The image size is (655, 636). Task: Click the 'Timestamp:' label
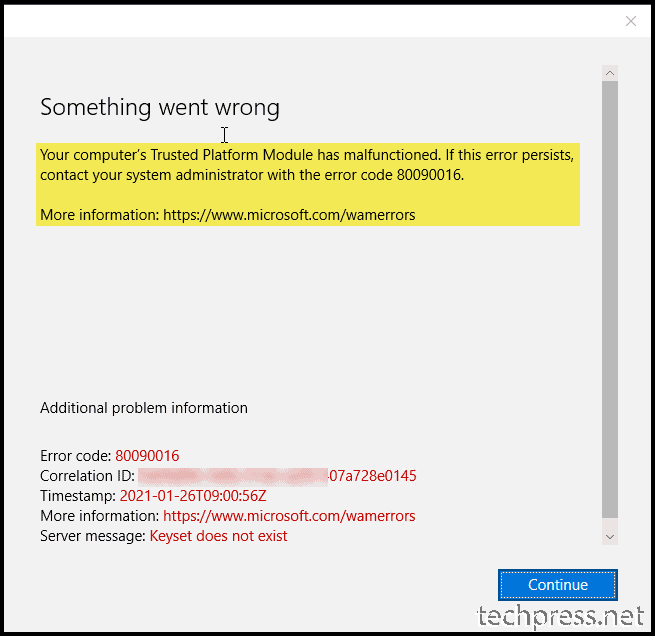point(78,496)
